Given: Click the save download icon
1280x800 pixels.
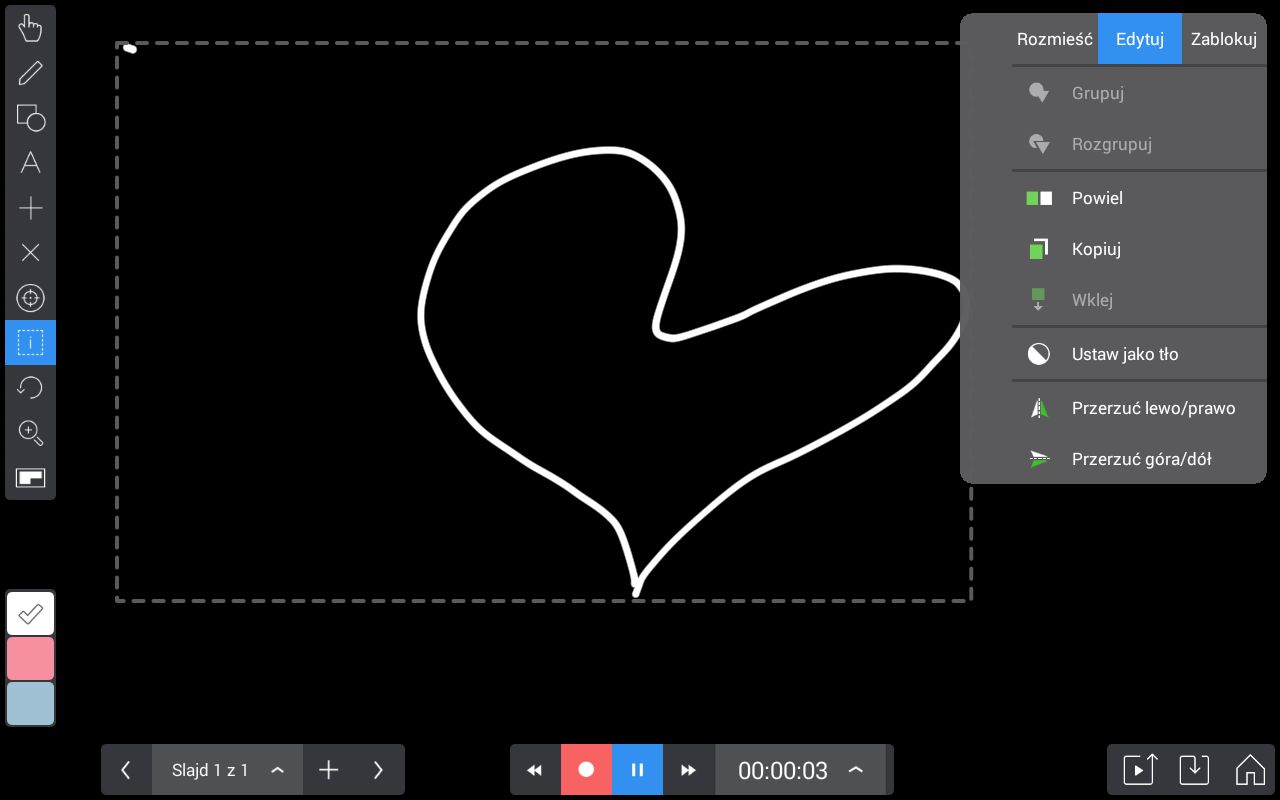Looking at the screenshot, I should (x=1194, y=770).
